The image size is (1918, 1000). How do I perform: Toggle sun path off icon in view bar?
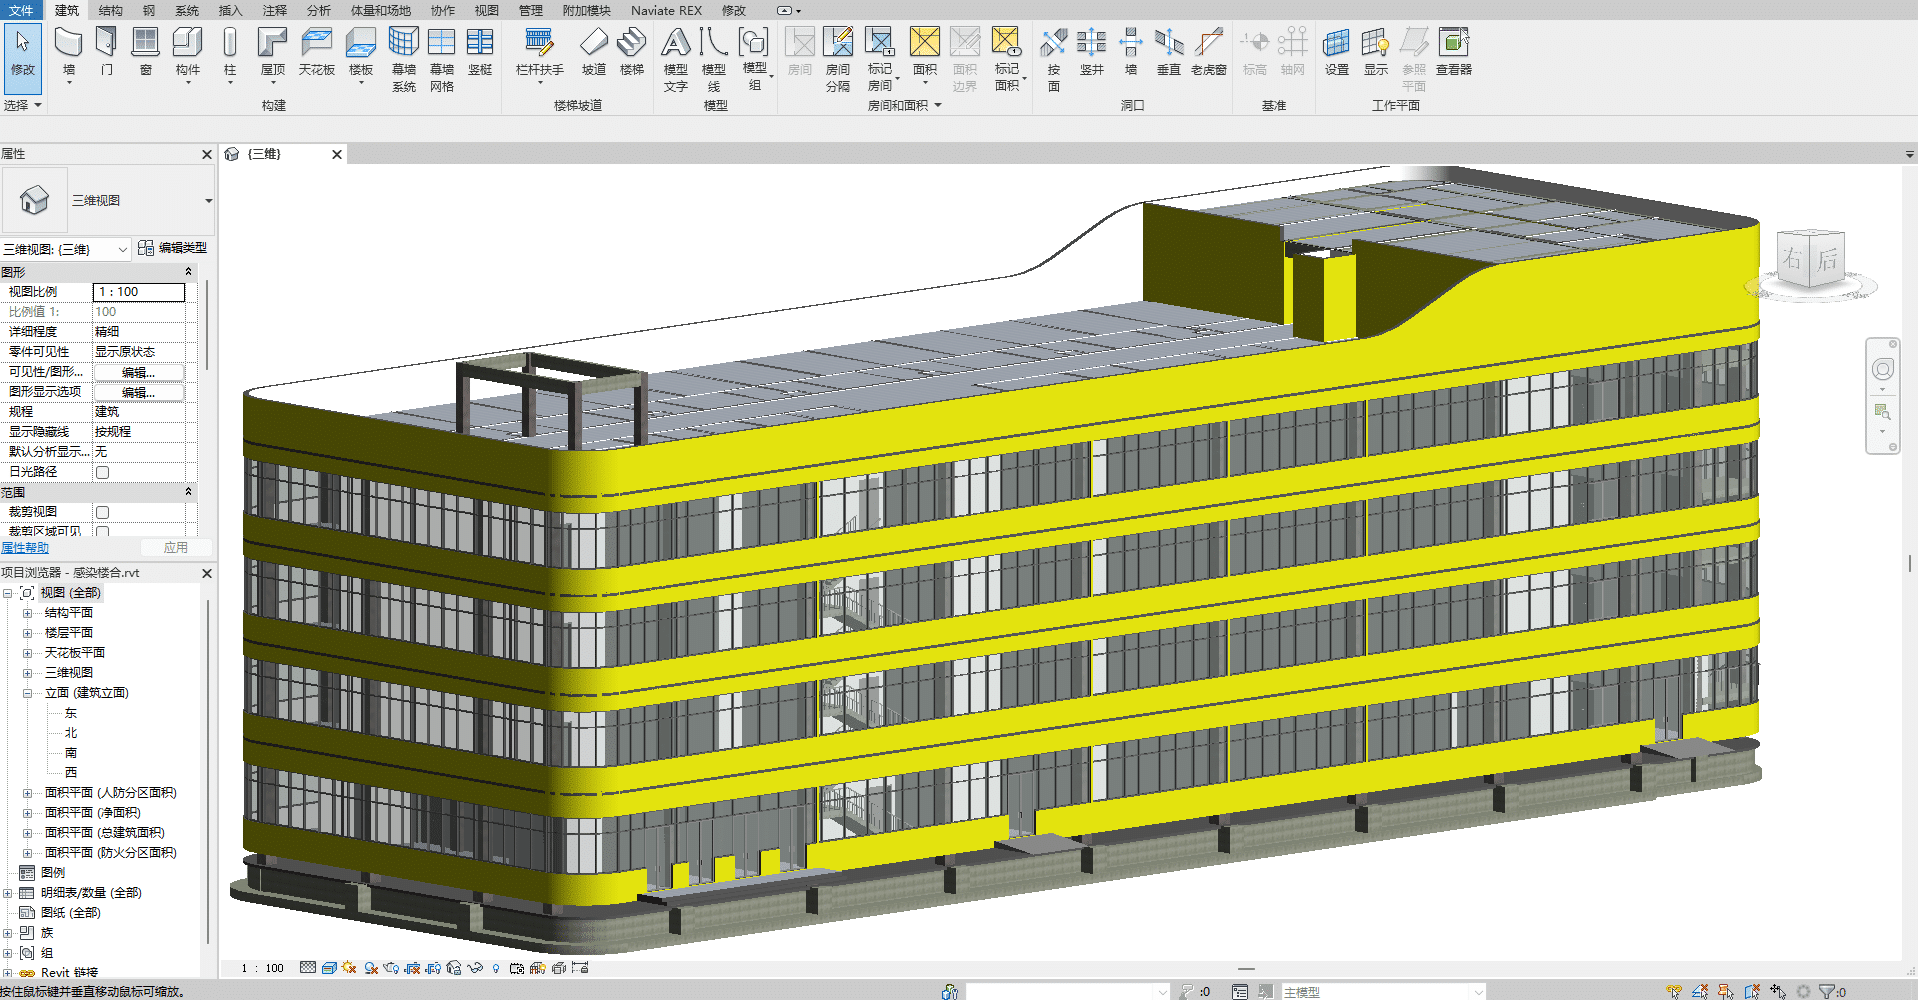coord(349,968)
